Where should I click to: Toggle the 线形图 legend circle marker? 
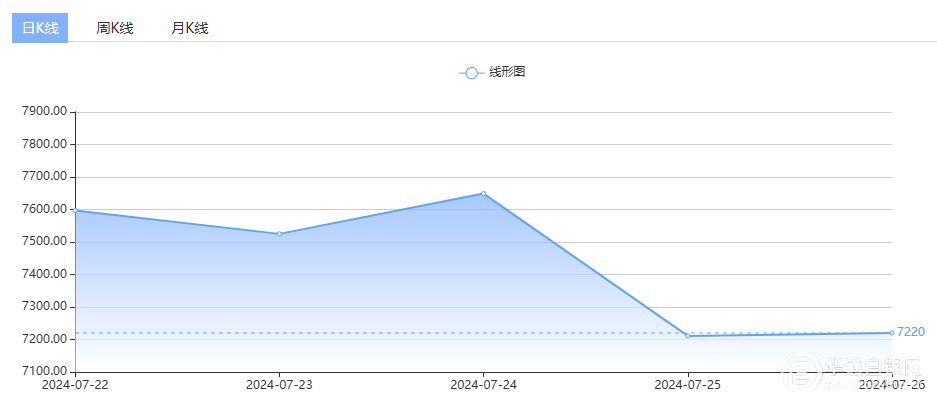coord(472,73)
